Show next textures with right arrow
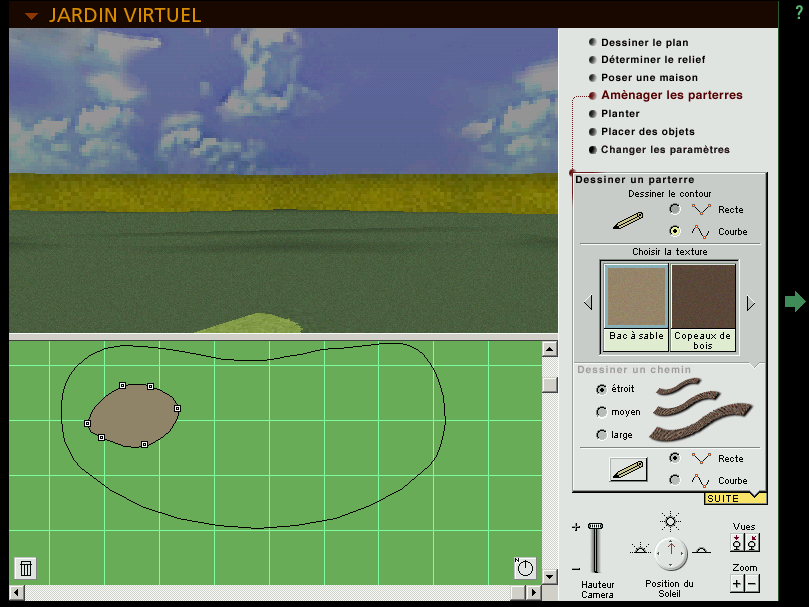The image size is (809, 607). (x=750, y=303)
